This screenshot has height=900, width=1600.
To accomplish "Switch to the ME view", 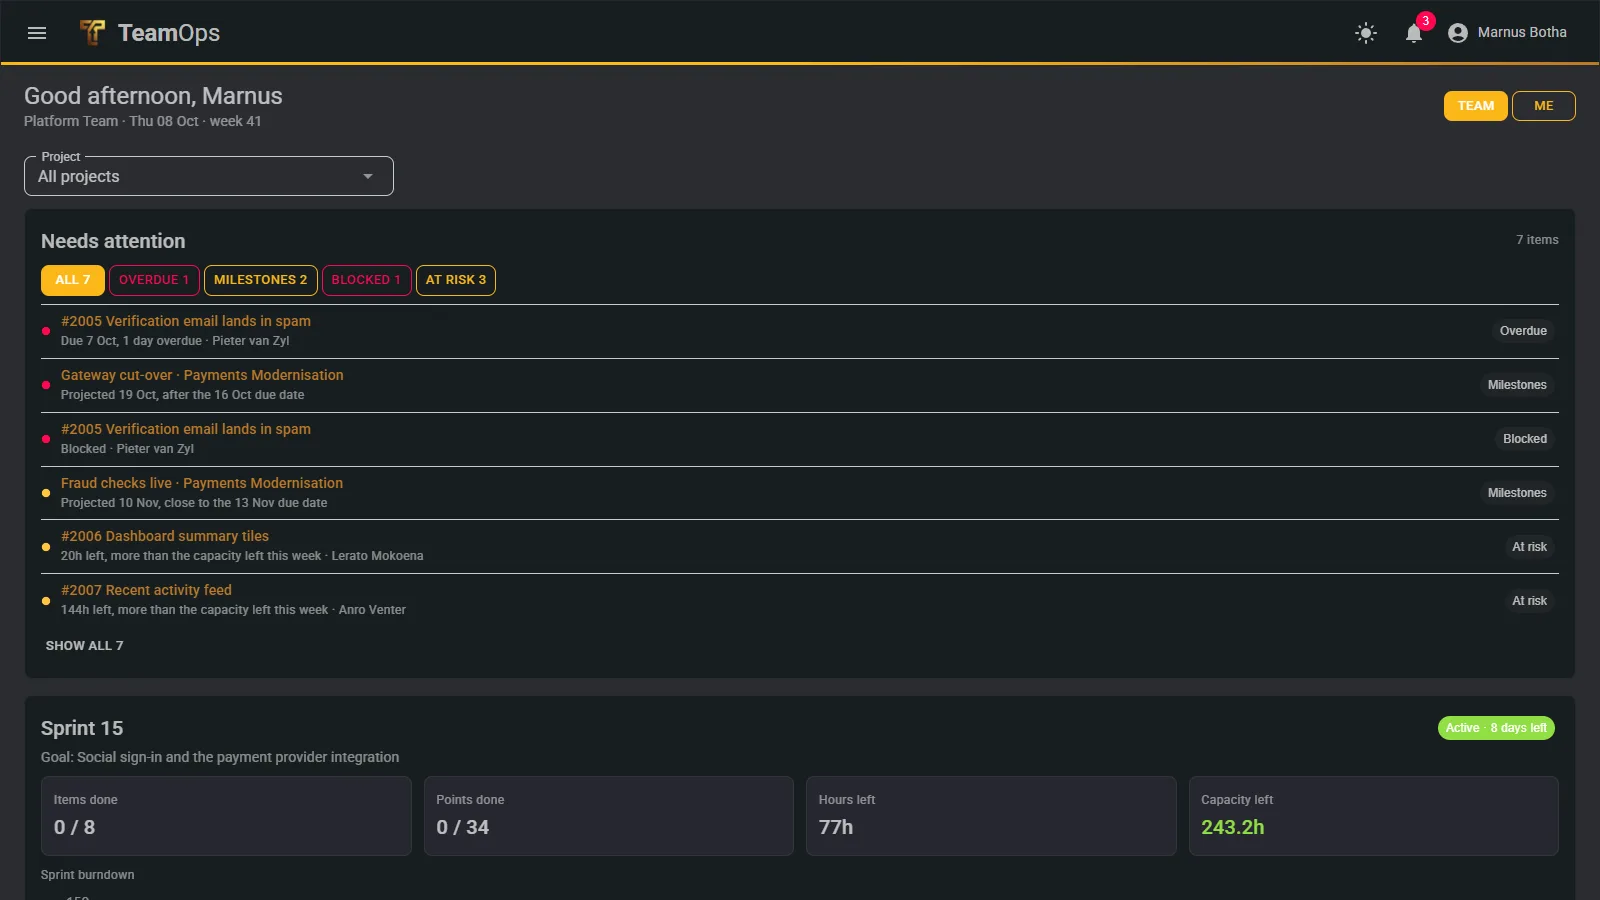I will (x=1544, y=106).
